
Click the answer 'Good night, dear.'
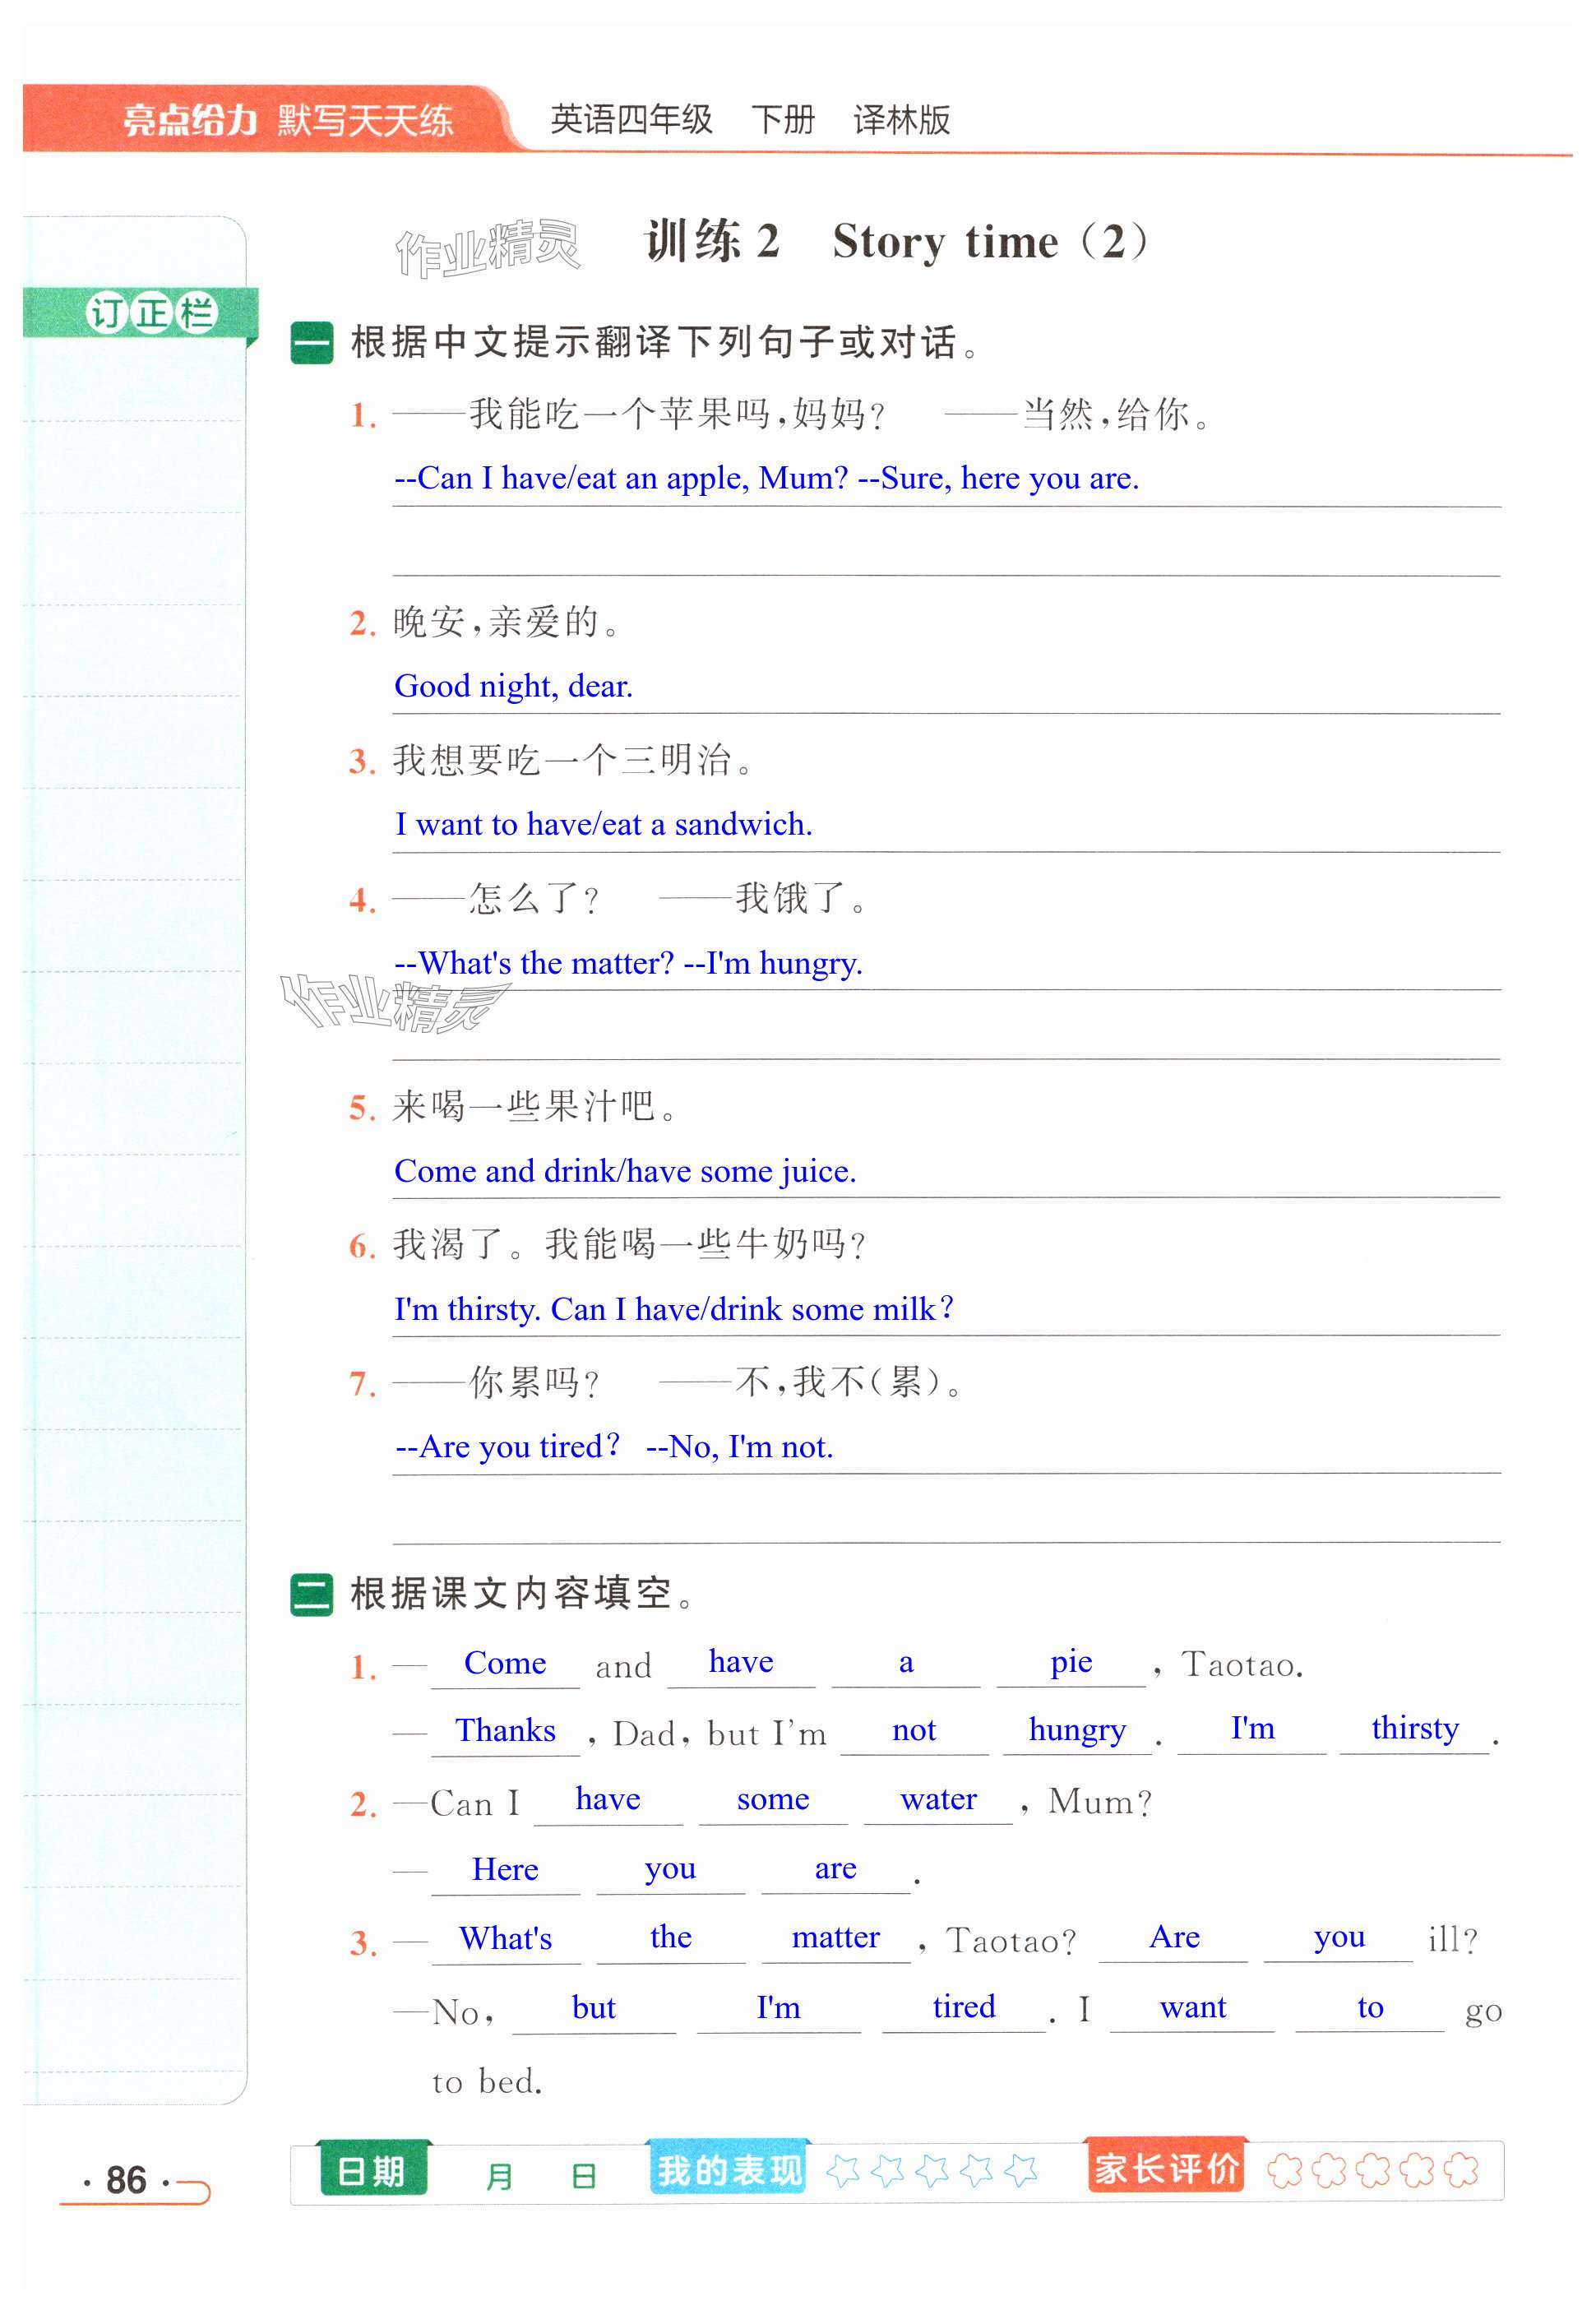[x=513, y=687]
